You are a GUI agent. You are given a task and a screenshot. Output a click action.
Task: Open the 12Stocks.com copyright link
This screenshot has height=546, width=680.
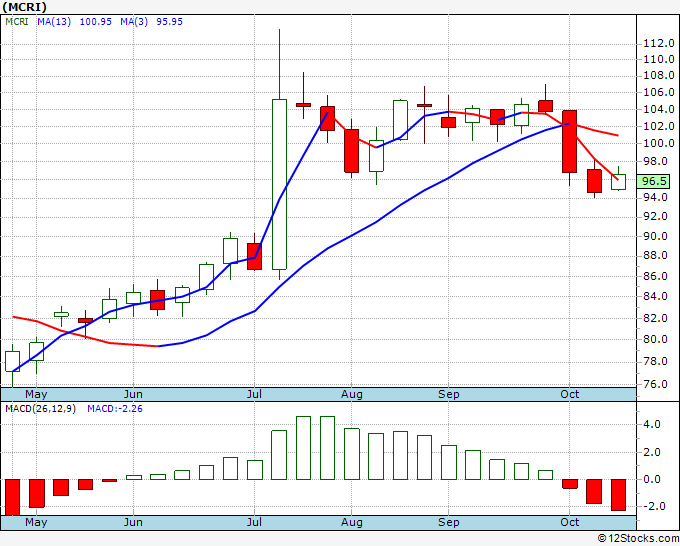pyautogui.click(x=638, y=538)
